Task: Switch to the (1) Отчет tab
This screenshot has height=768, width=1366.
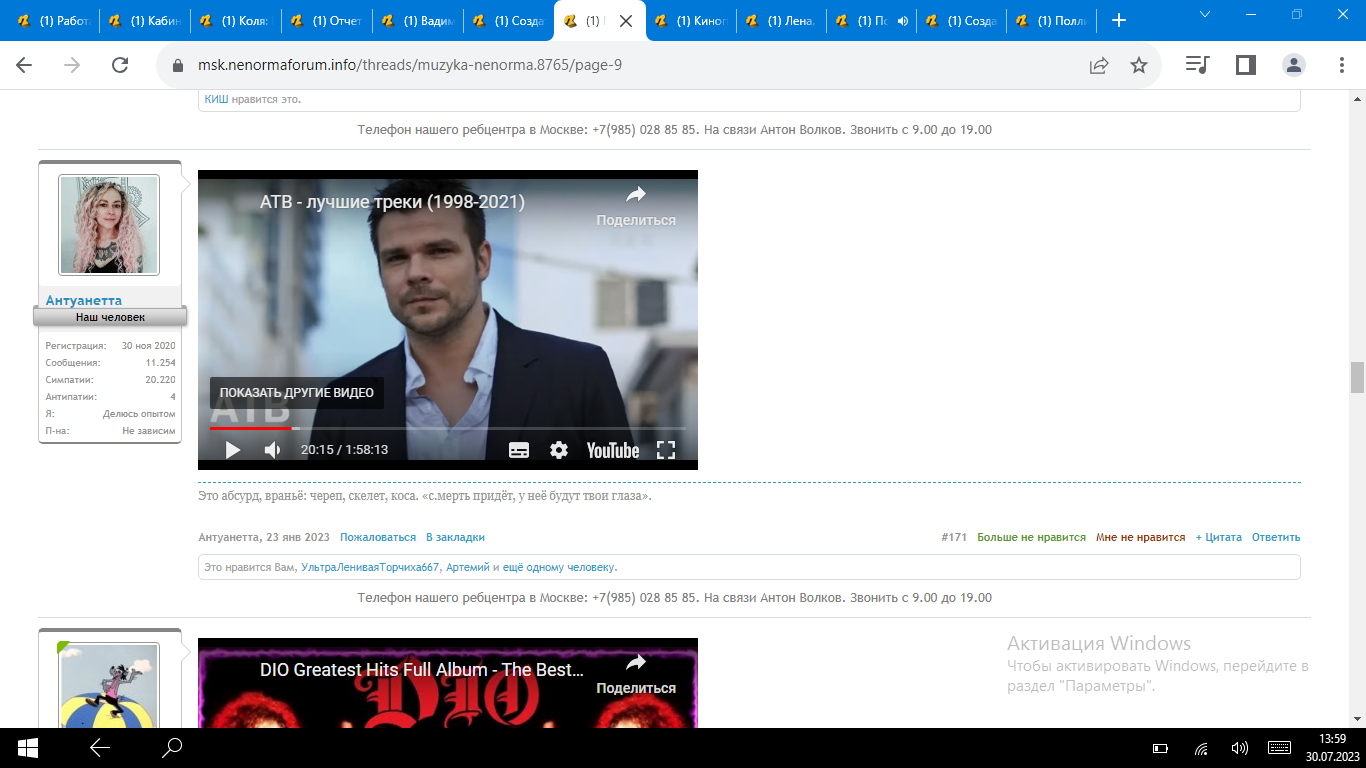Action: 326,21
